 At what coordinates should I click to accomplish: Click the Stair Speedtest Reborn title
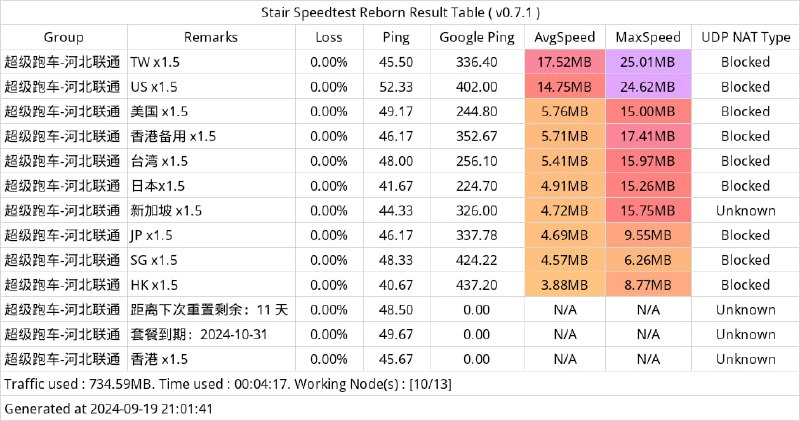pos(401,12)
